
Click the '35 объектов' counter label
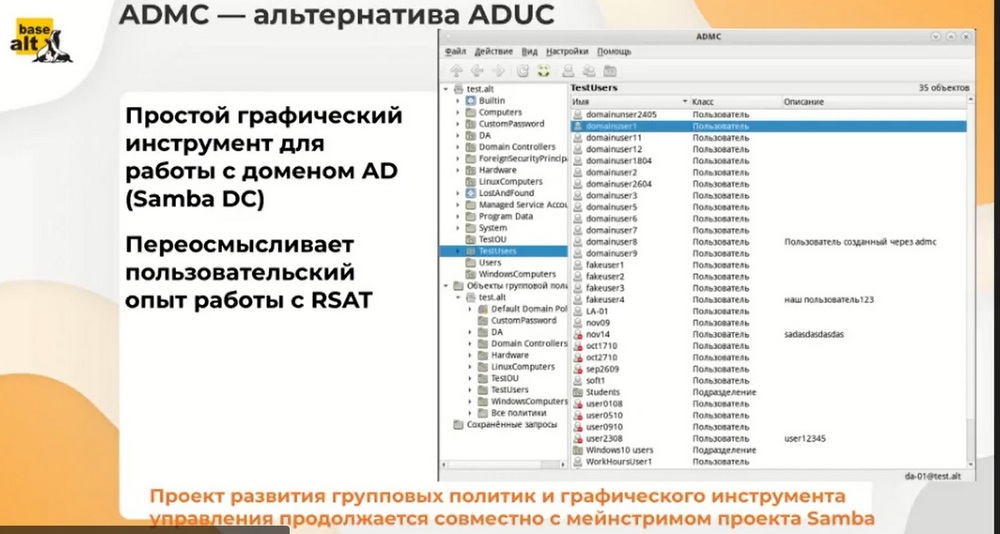(944, 88)
